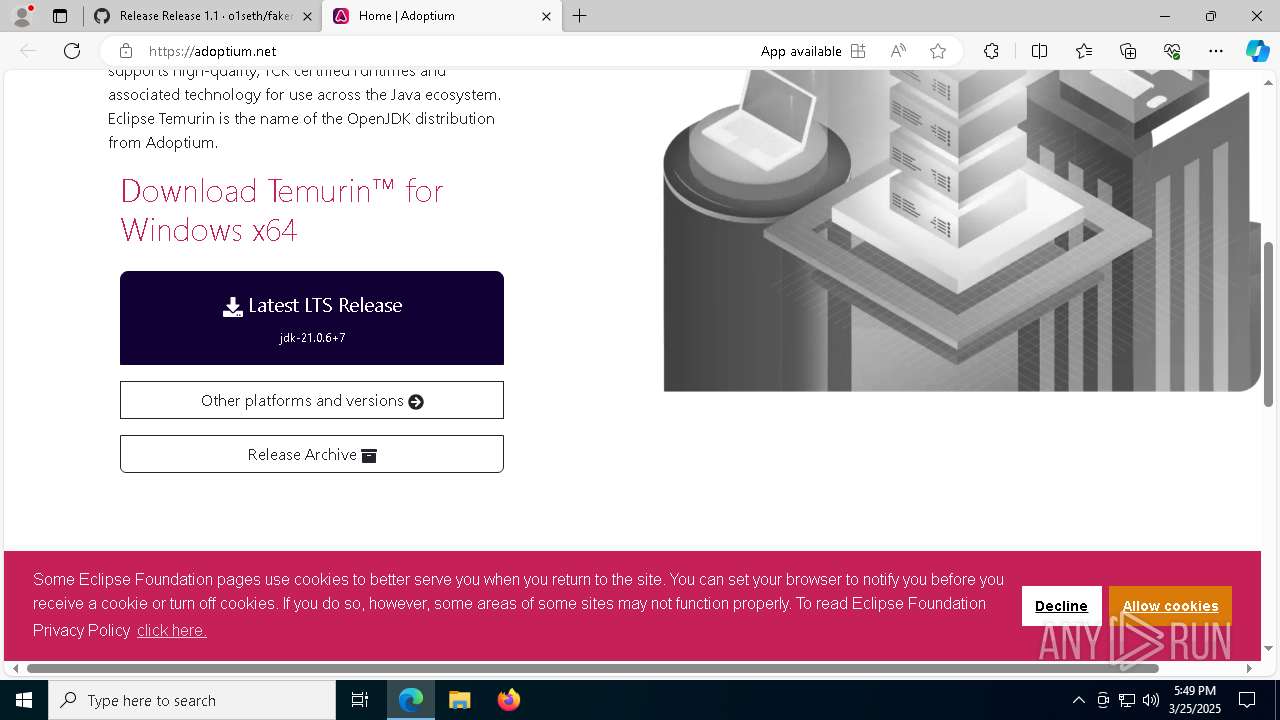1280x720 pixels.
Task: Refresh the current page
Action: [72, 51]
